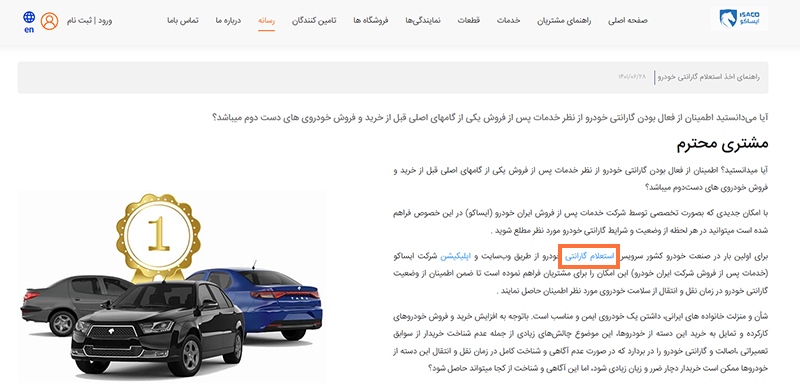Open the راهنمای مشتریان menu

564,20
